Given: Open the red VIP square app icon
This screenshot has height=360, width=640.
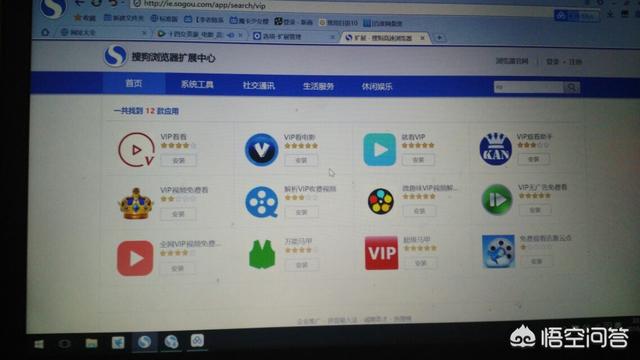Looking at the screenshot, I should (x=381, y=253).
